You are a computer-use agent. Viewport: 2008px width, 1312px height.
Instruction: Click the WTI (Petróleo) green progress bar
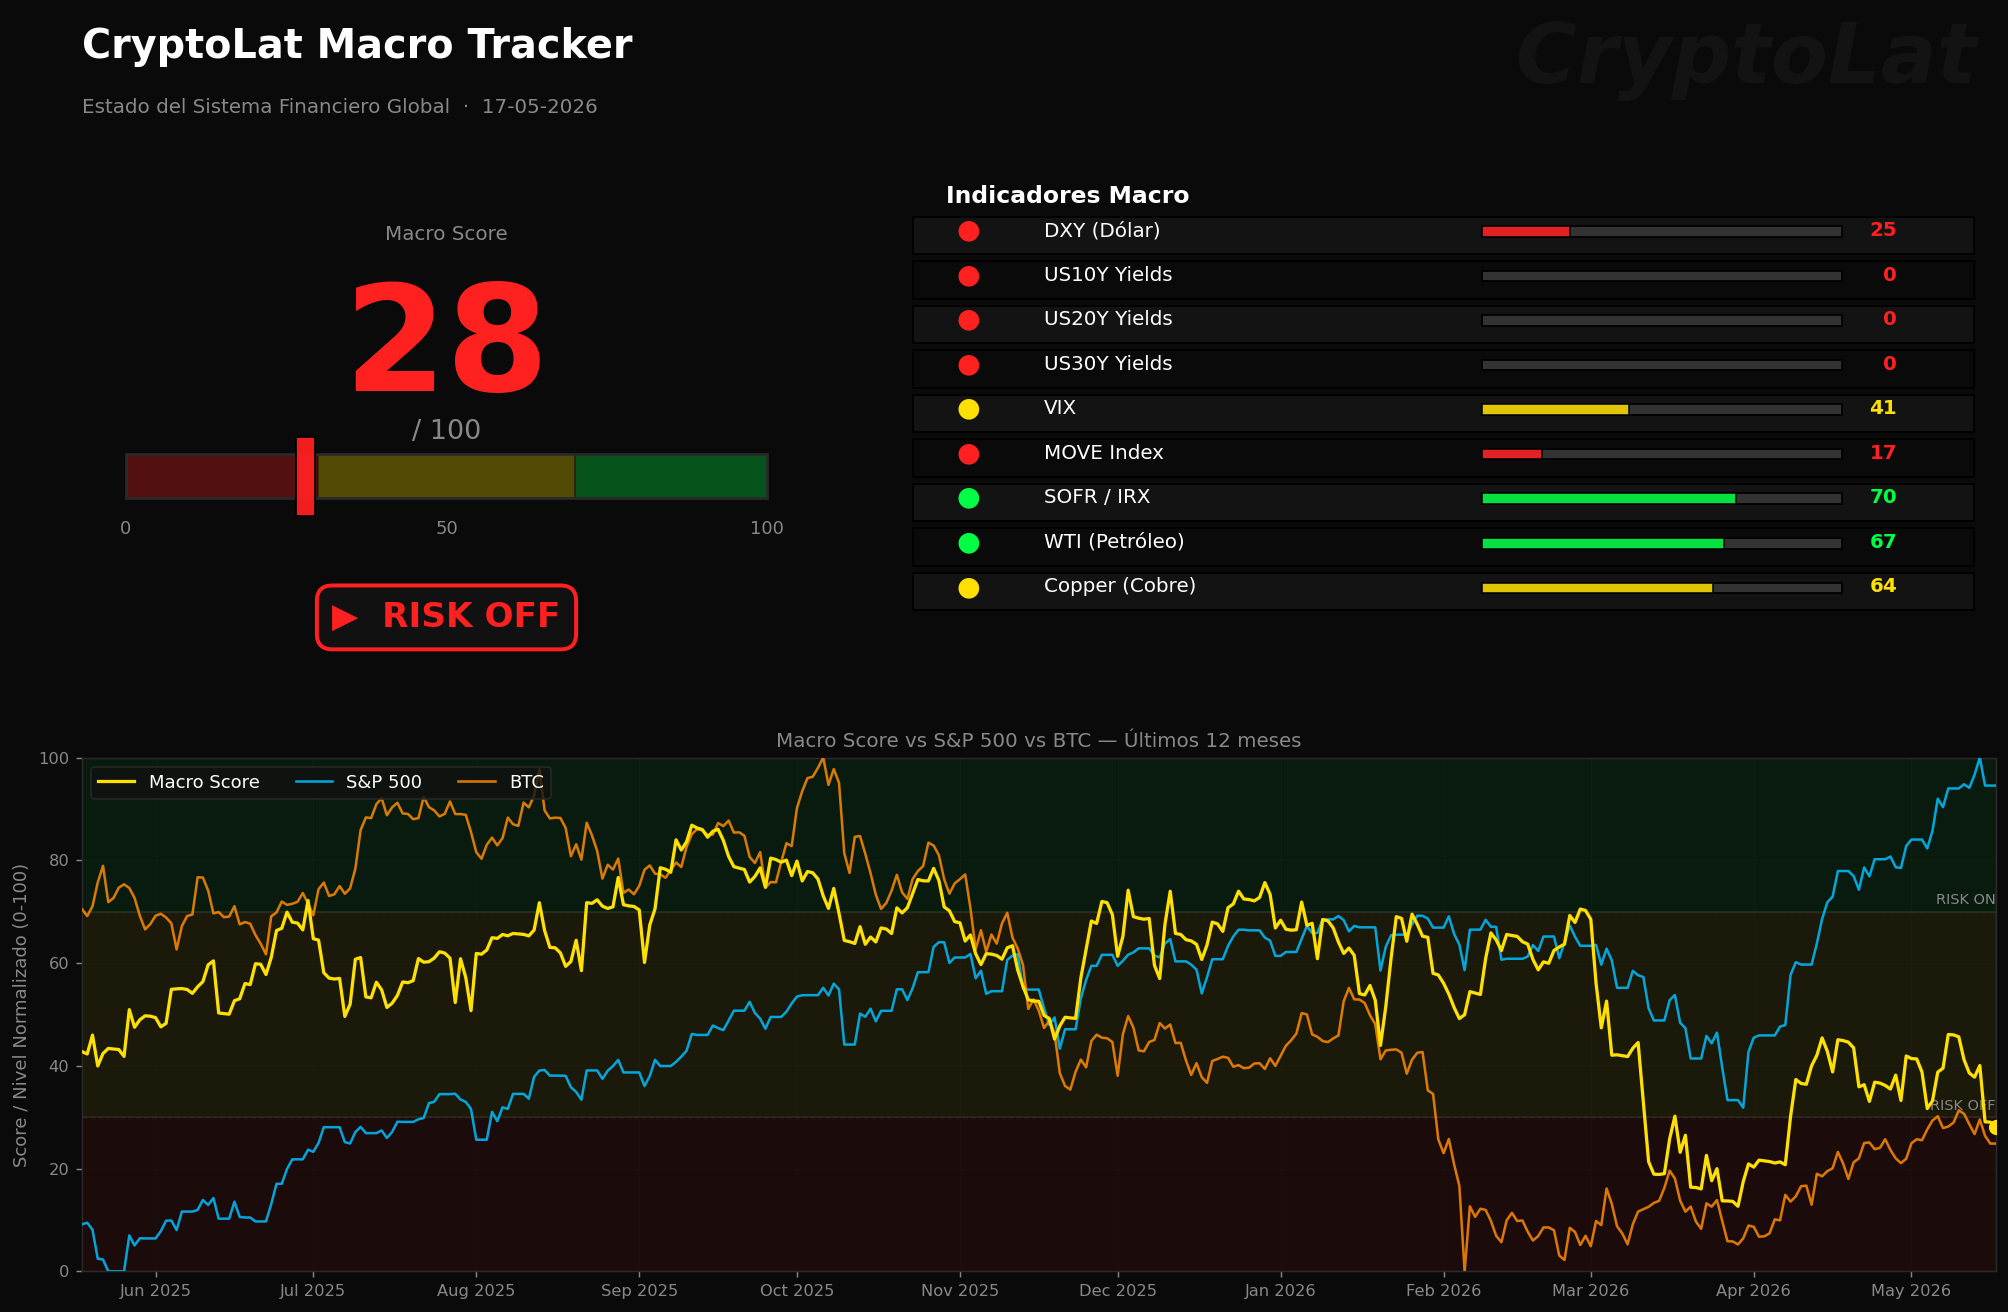click(1661, 543)
